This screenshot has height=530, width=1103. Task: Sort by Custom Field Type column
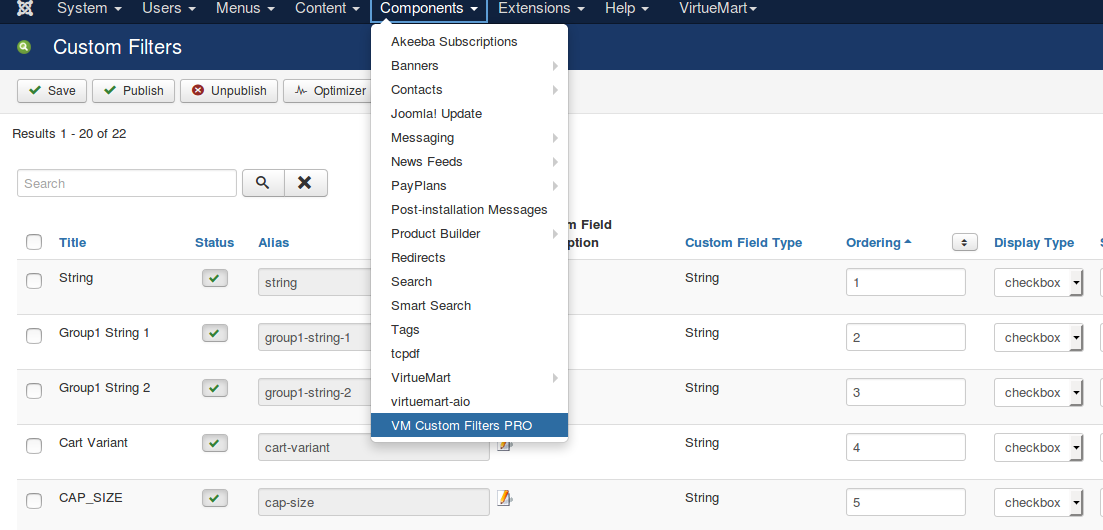(744, 242)
